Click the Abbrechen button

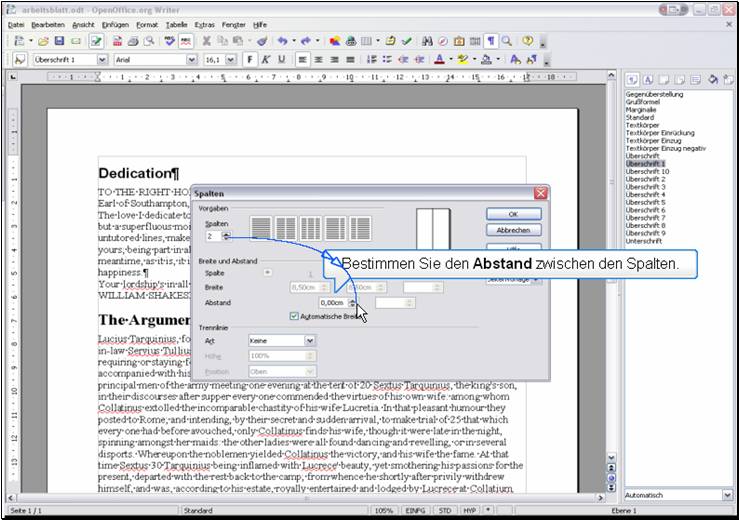tap(513, 230)
